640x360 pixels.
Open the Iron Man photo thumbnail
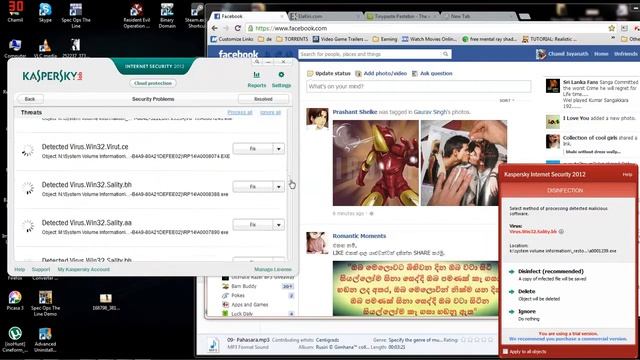point(376,163)
